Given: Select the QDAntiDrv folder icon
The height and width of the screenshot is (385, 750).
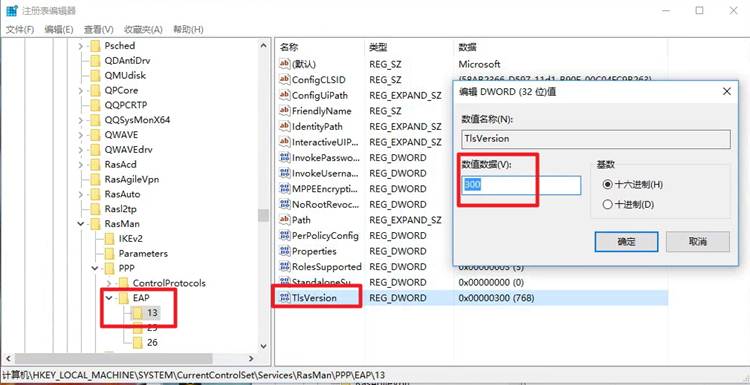Looking at the screenshot, I should tap(95, 60).
